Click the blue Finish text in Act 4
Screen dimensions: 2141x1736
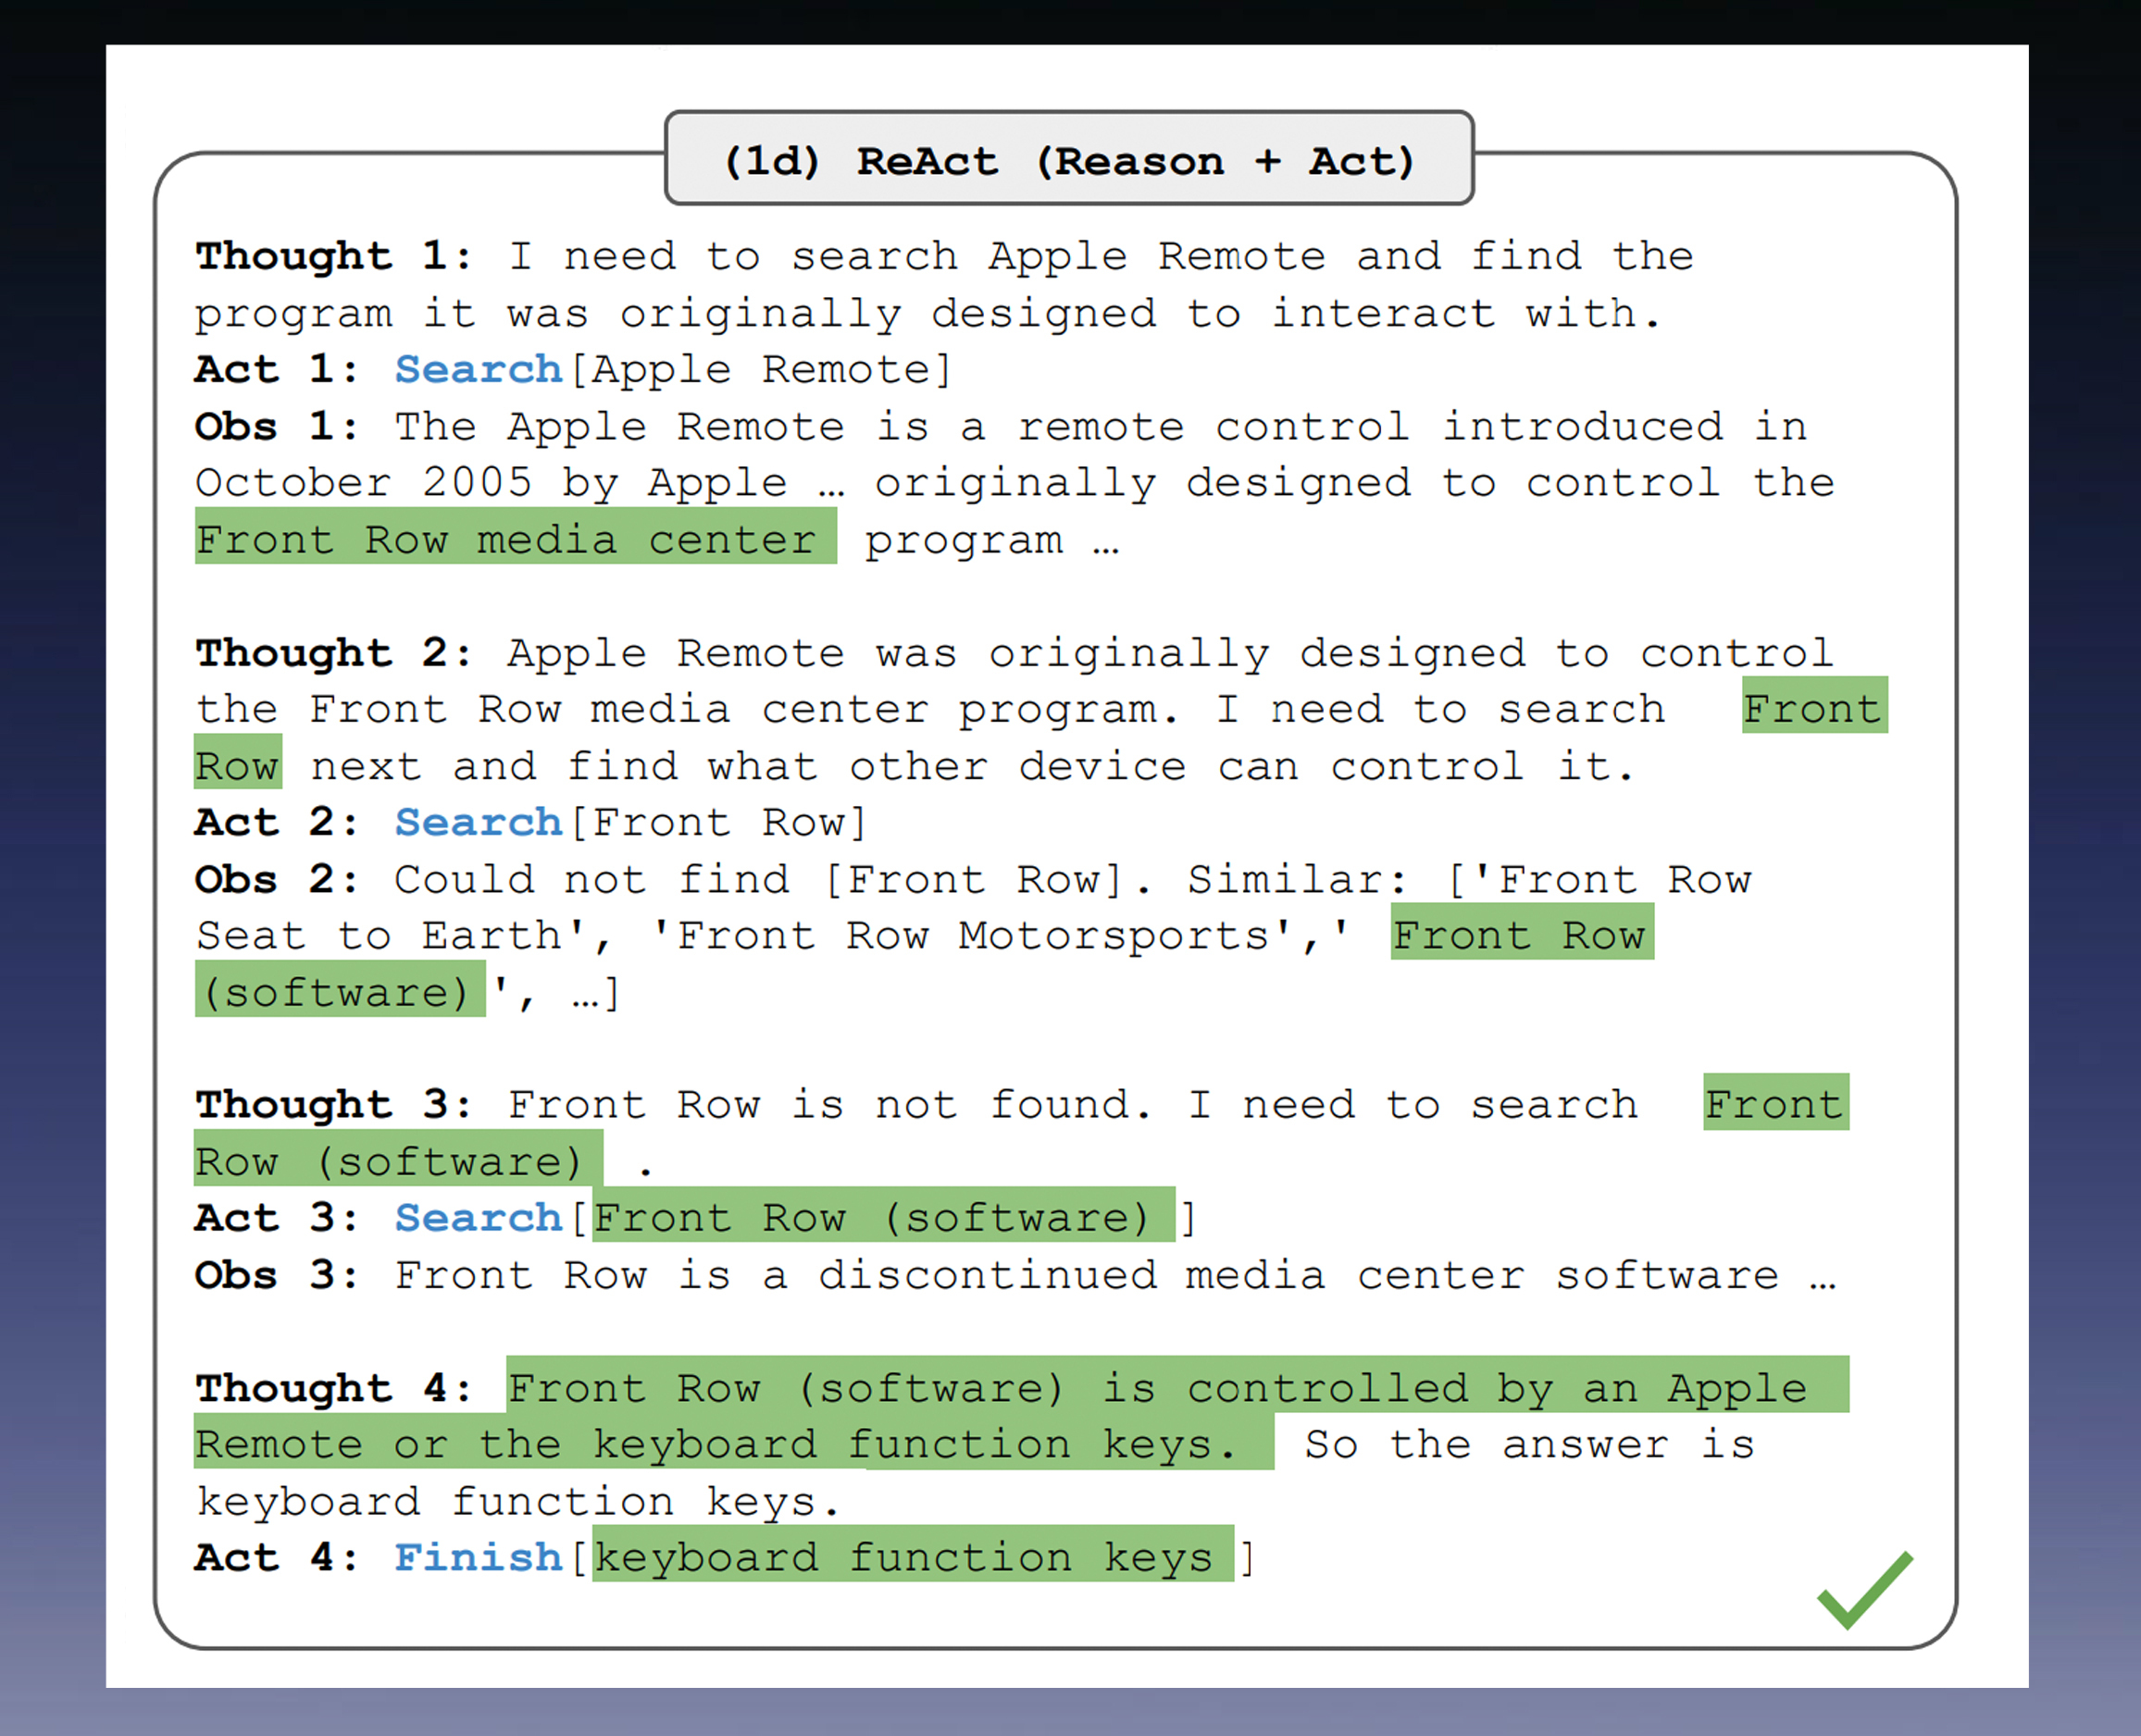coord(478,1558)
